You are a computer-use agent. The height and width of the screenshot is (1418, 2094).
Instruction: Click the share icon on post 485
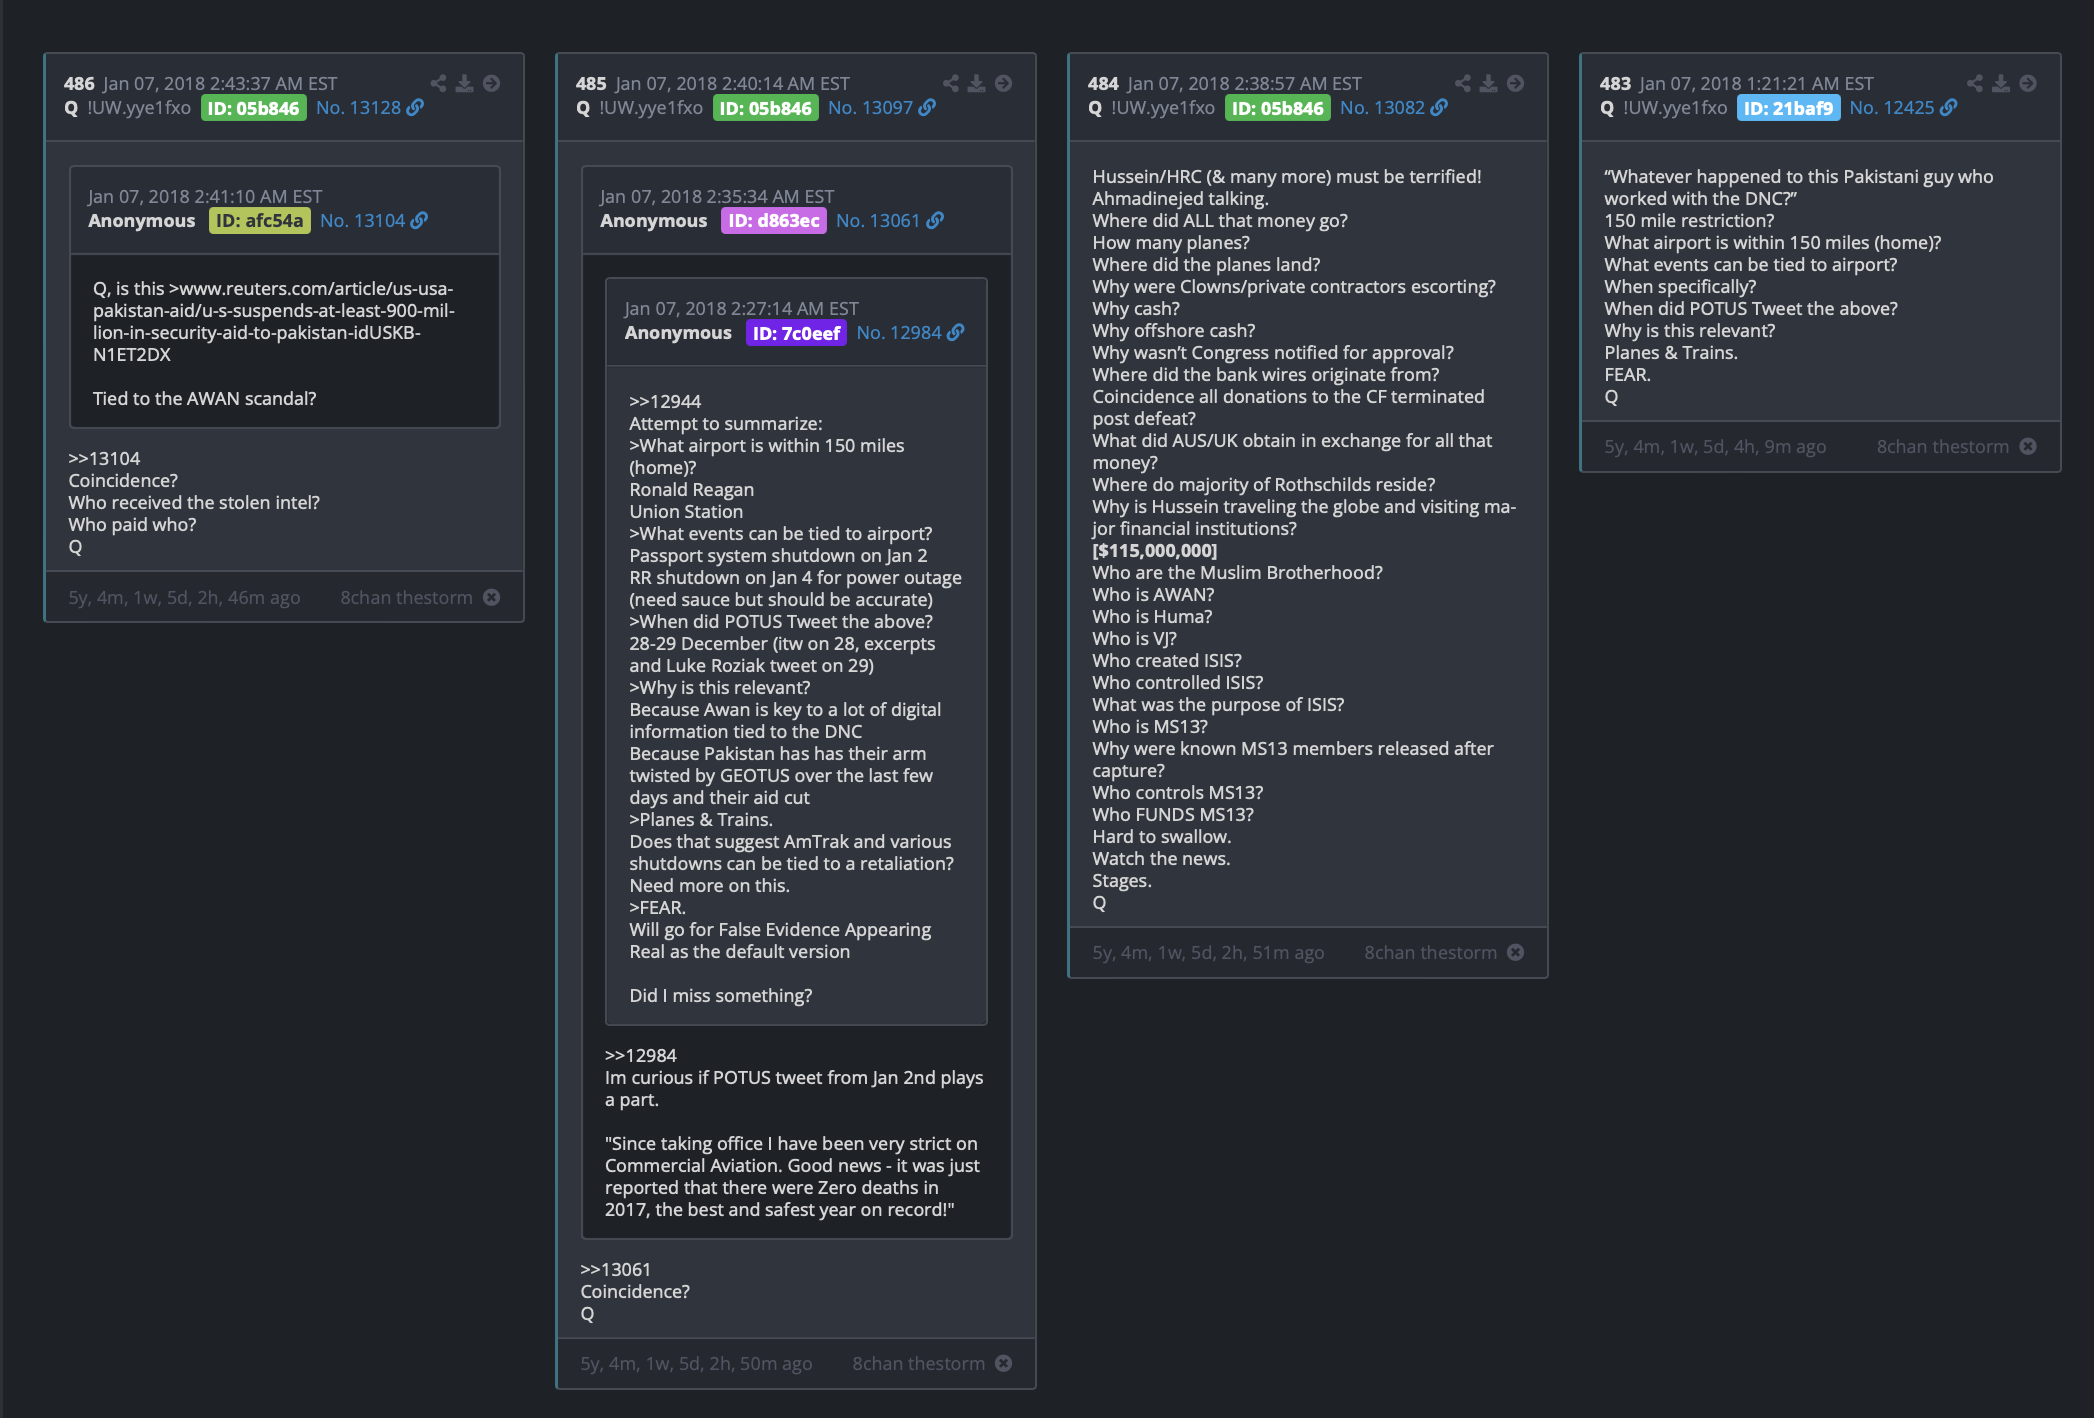tap(950, 83)
